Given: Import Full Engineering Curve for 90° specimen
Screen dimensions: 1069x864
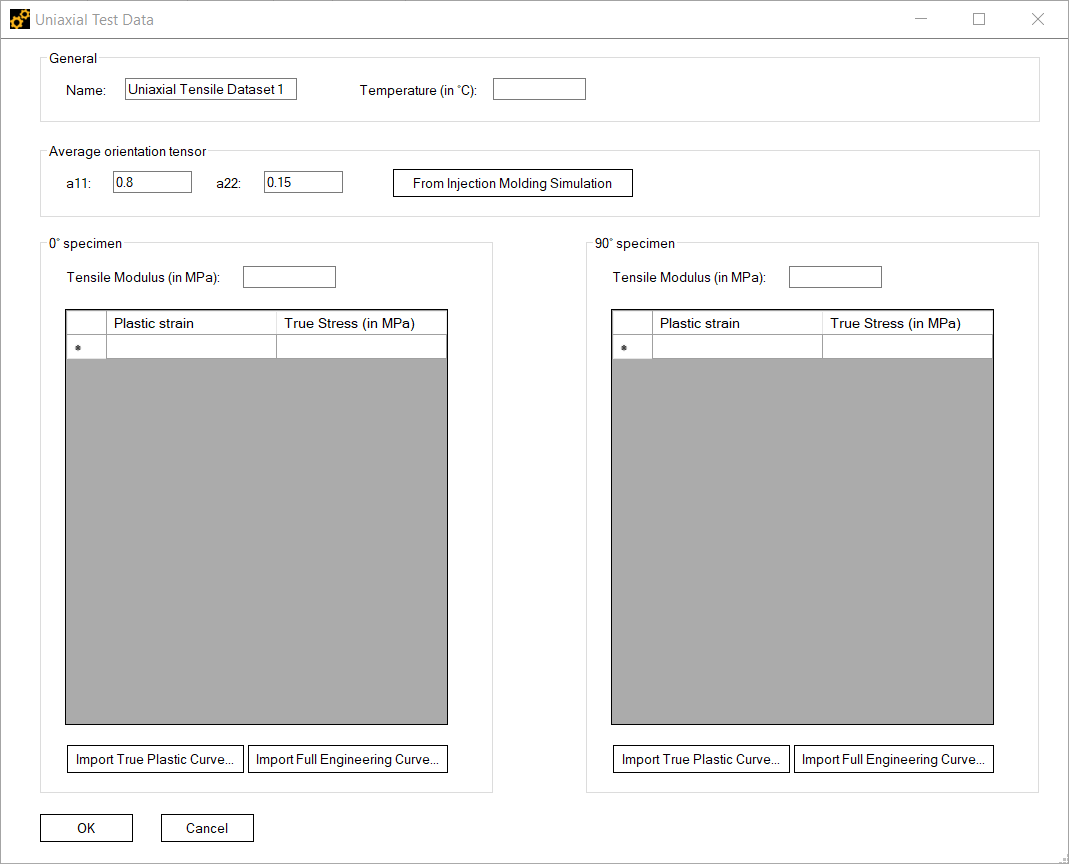Looking at the screenshot, I should (893, 758).
